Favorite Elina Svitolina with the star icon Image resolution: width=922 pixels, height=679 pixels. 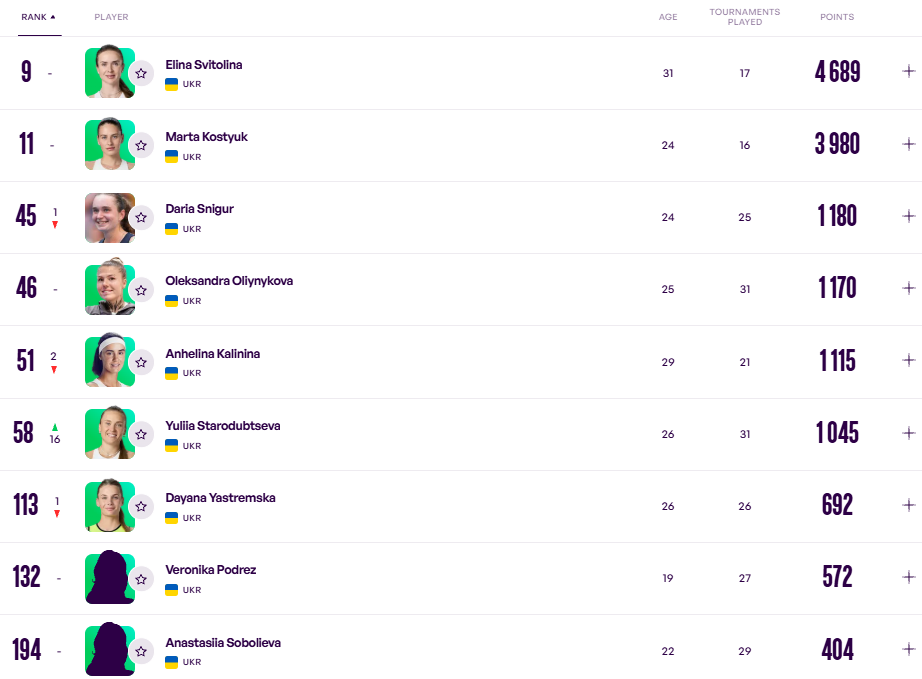tap(141, 73)
